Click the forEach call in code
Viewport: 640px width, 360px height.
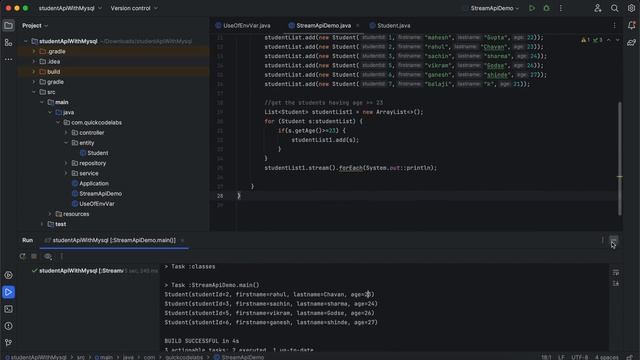click(350, 168)
